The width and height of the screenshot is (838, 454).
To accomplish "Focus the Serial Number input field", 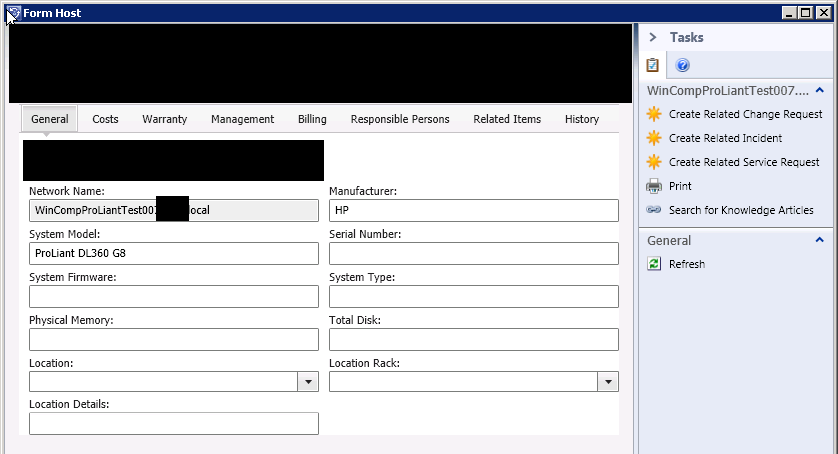I will click(473, 253).
